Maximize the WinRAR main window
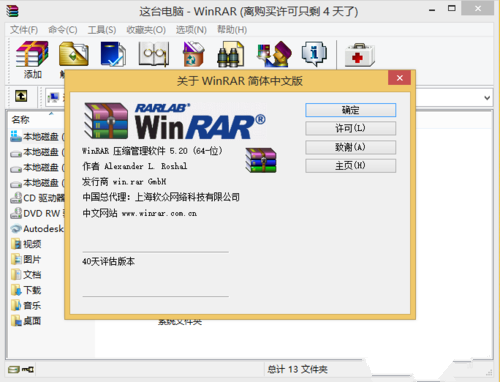 click(452, 9)
